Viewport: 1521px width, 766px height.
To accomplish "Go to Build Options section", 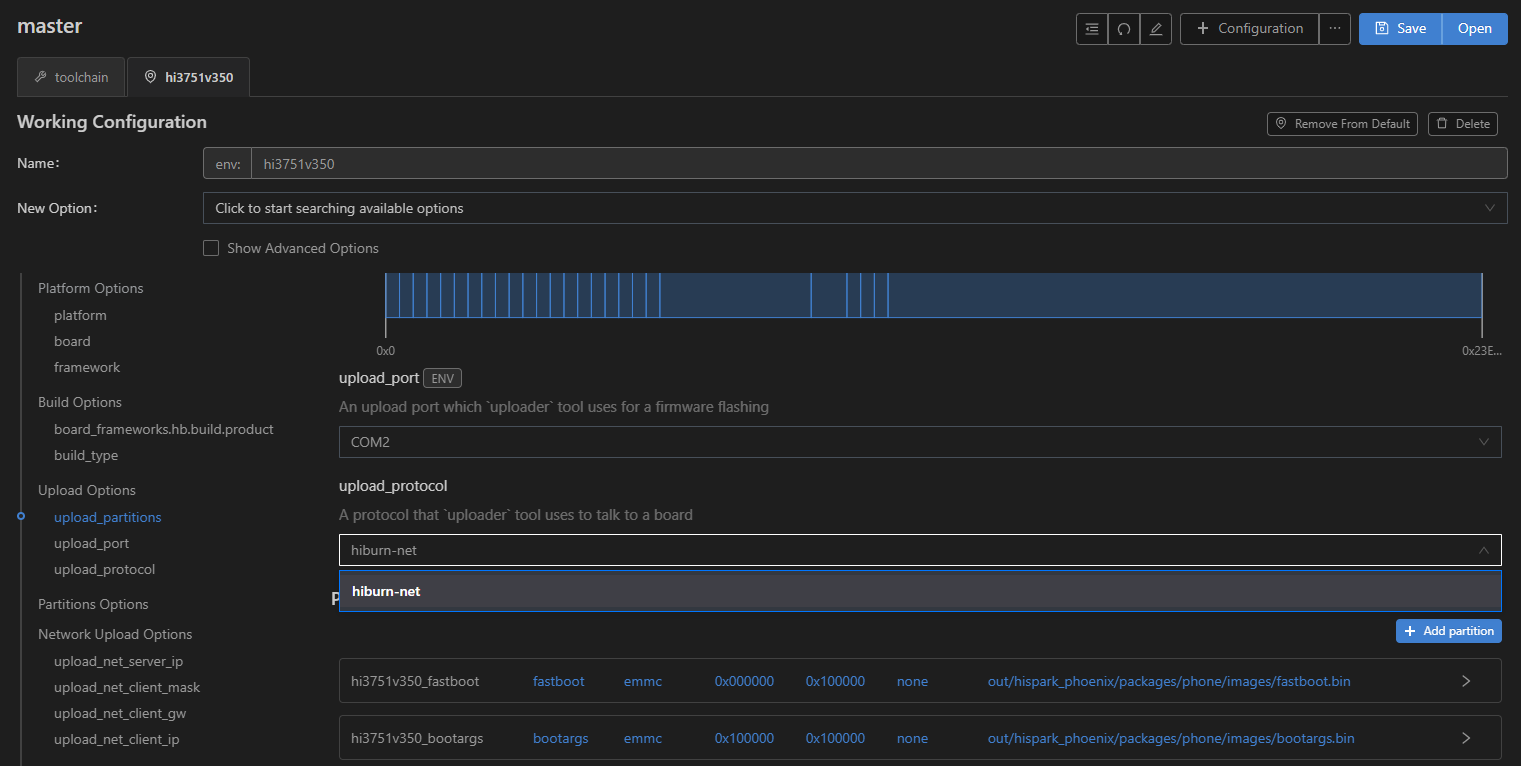I will [80, 402].
